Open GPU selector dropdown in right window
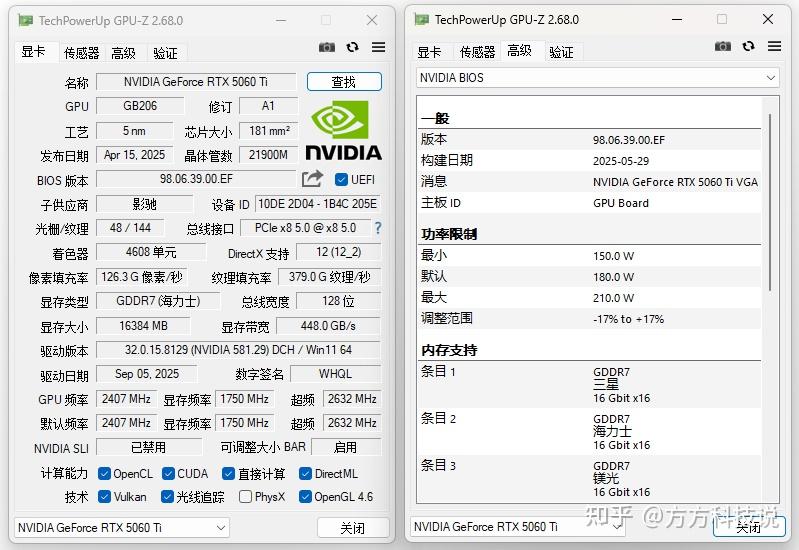This screenshot has height=550, width=799. click(x=518, y=527)
